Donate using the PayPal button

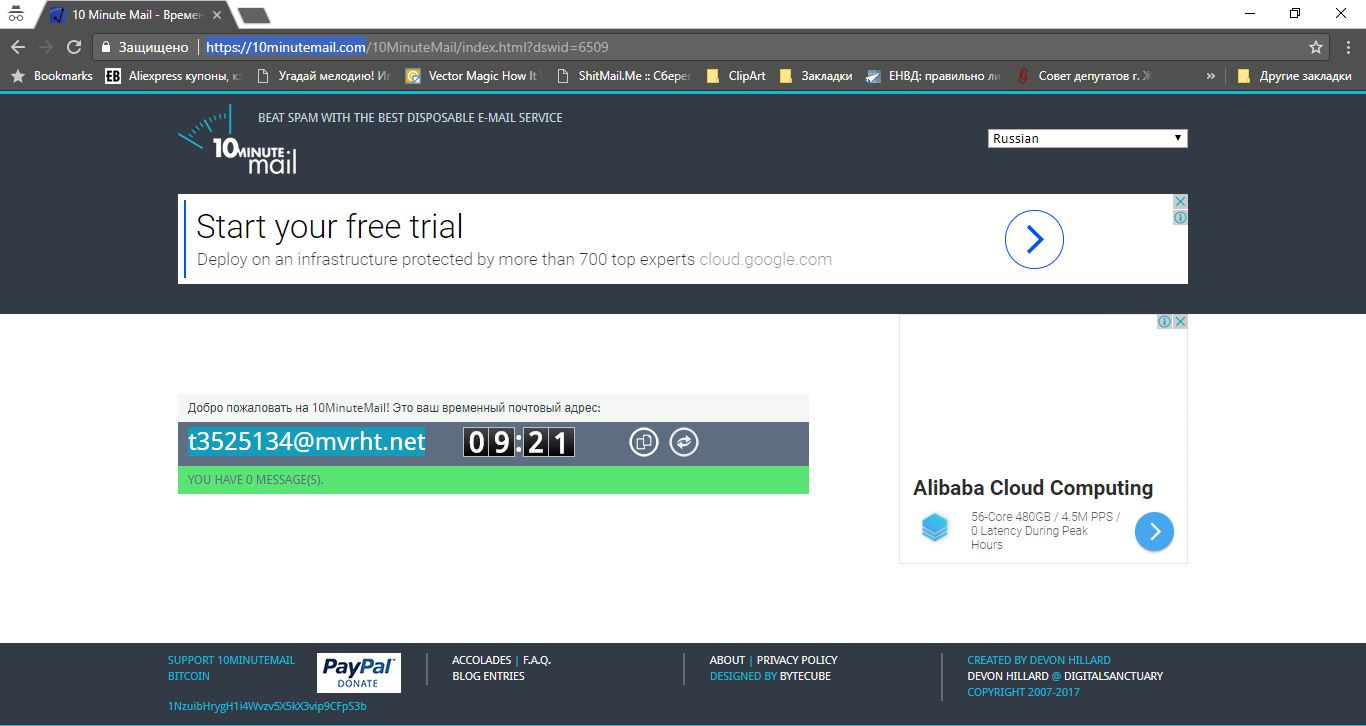(x=359, y=673)
